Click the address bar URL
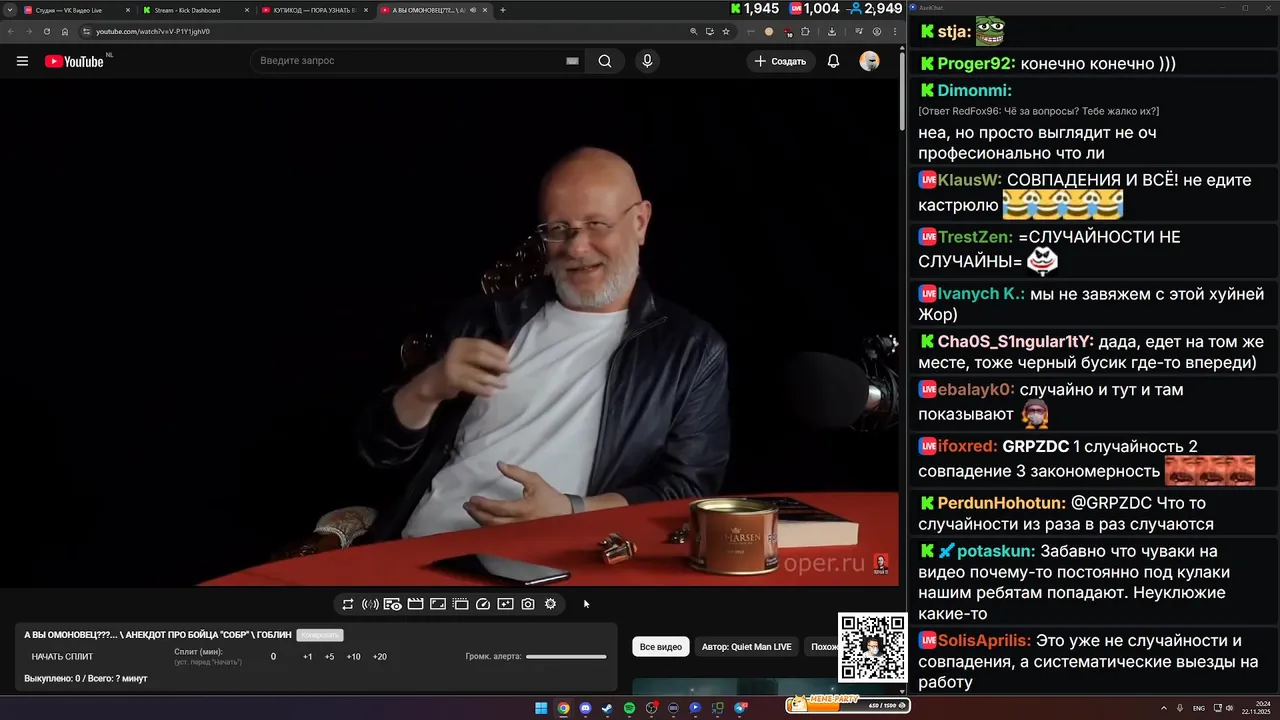This screenshot has height=720, width=1280. 153,31
